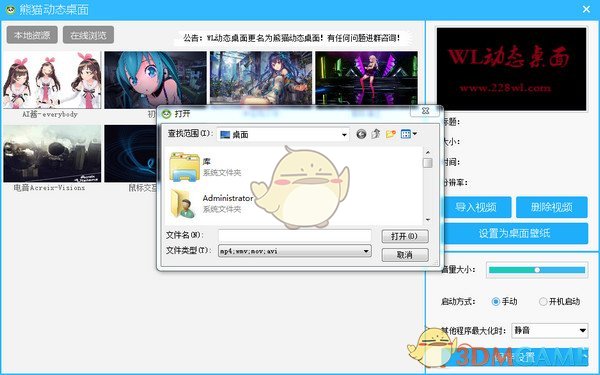Click 设置为桌面壁纸 button

coord(515,233)
